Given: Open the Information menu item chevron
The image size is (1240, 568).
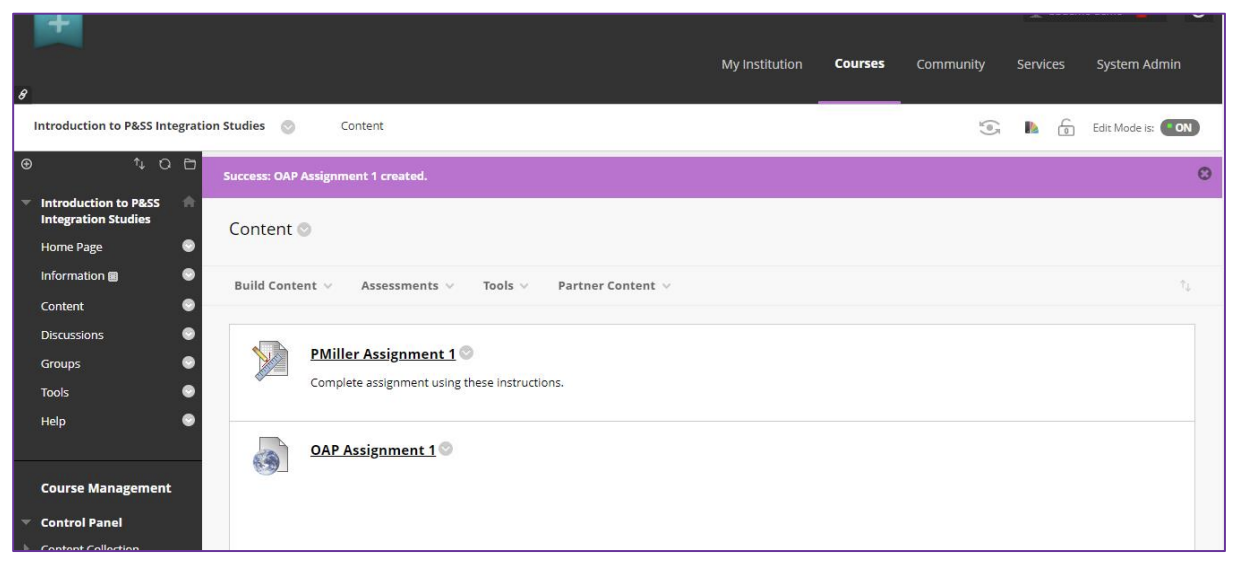Looking at the screenshot, I should pos(189,276).
